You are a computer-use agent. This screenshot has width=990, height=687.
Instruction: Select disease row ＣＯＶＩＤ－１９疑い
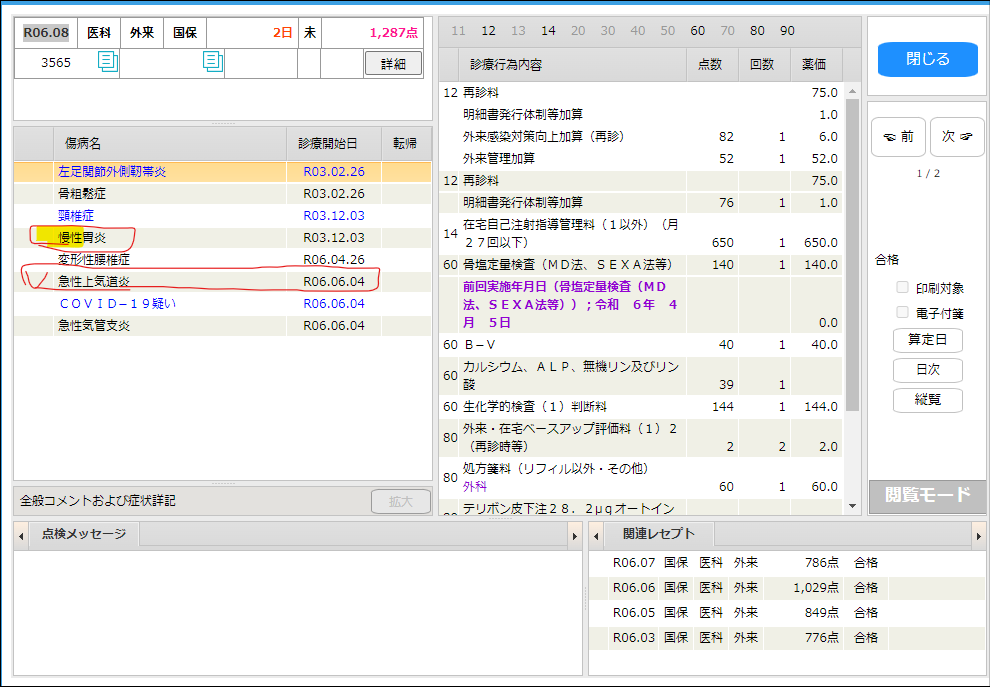point(223,304)
